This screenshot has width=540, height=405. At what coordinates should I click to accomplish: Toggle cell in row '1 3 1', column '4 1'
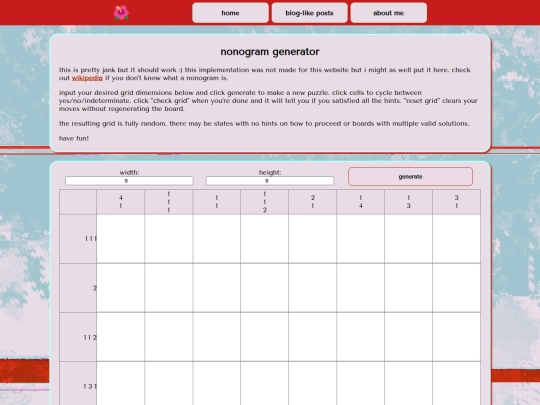(121, 383)
